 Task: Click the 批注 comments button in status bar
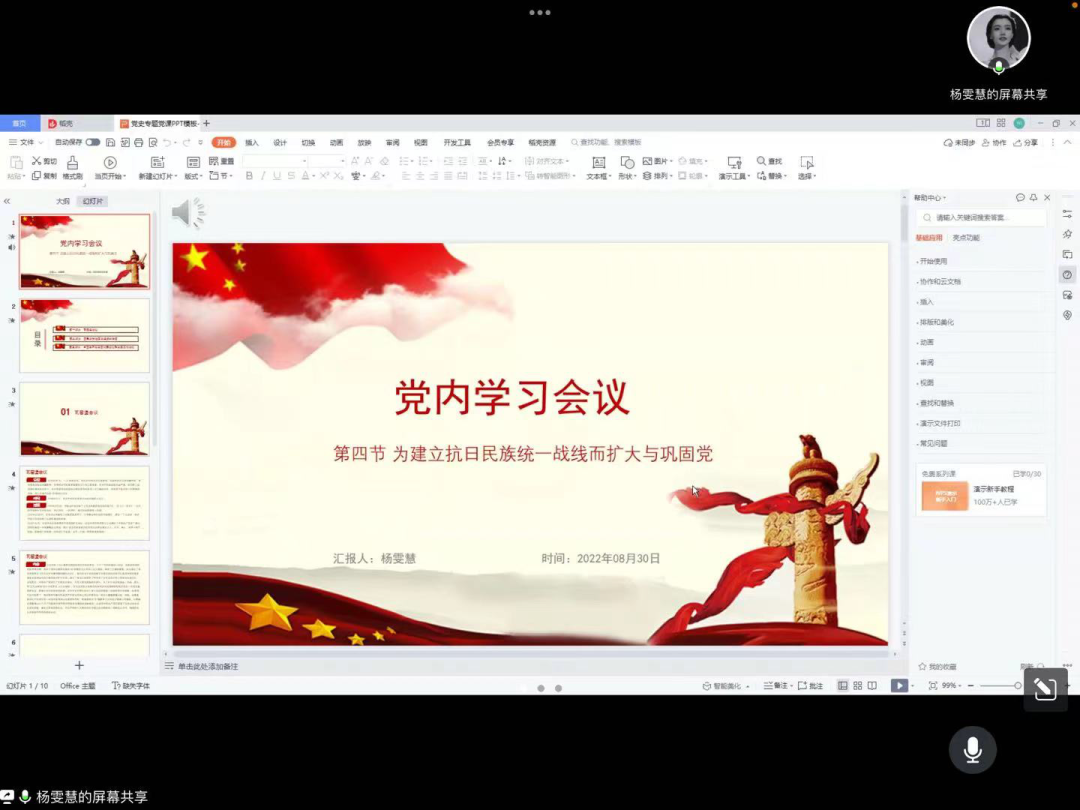pyautogui.click(x=811, y=686)
